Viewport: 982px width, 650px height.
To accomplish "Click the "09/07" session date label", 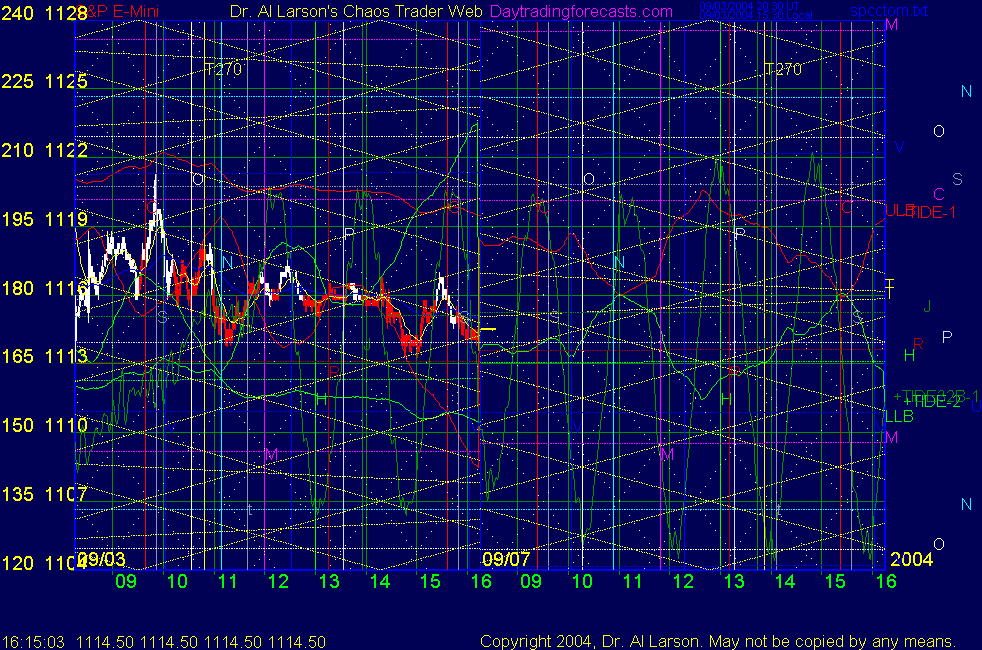I will (506, 559).
